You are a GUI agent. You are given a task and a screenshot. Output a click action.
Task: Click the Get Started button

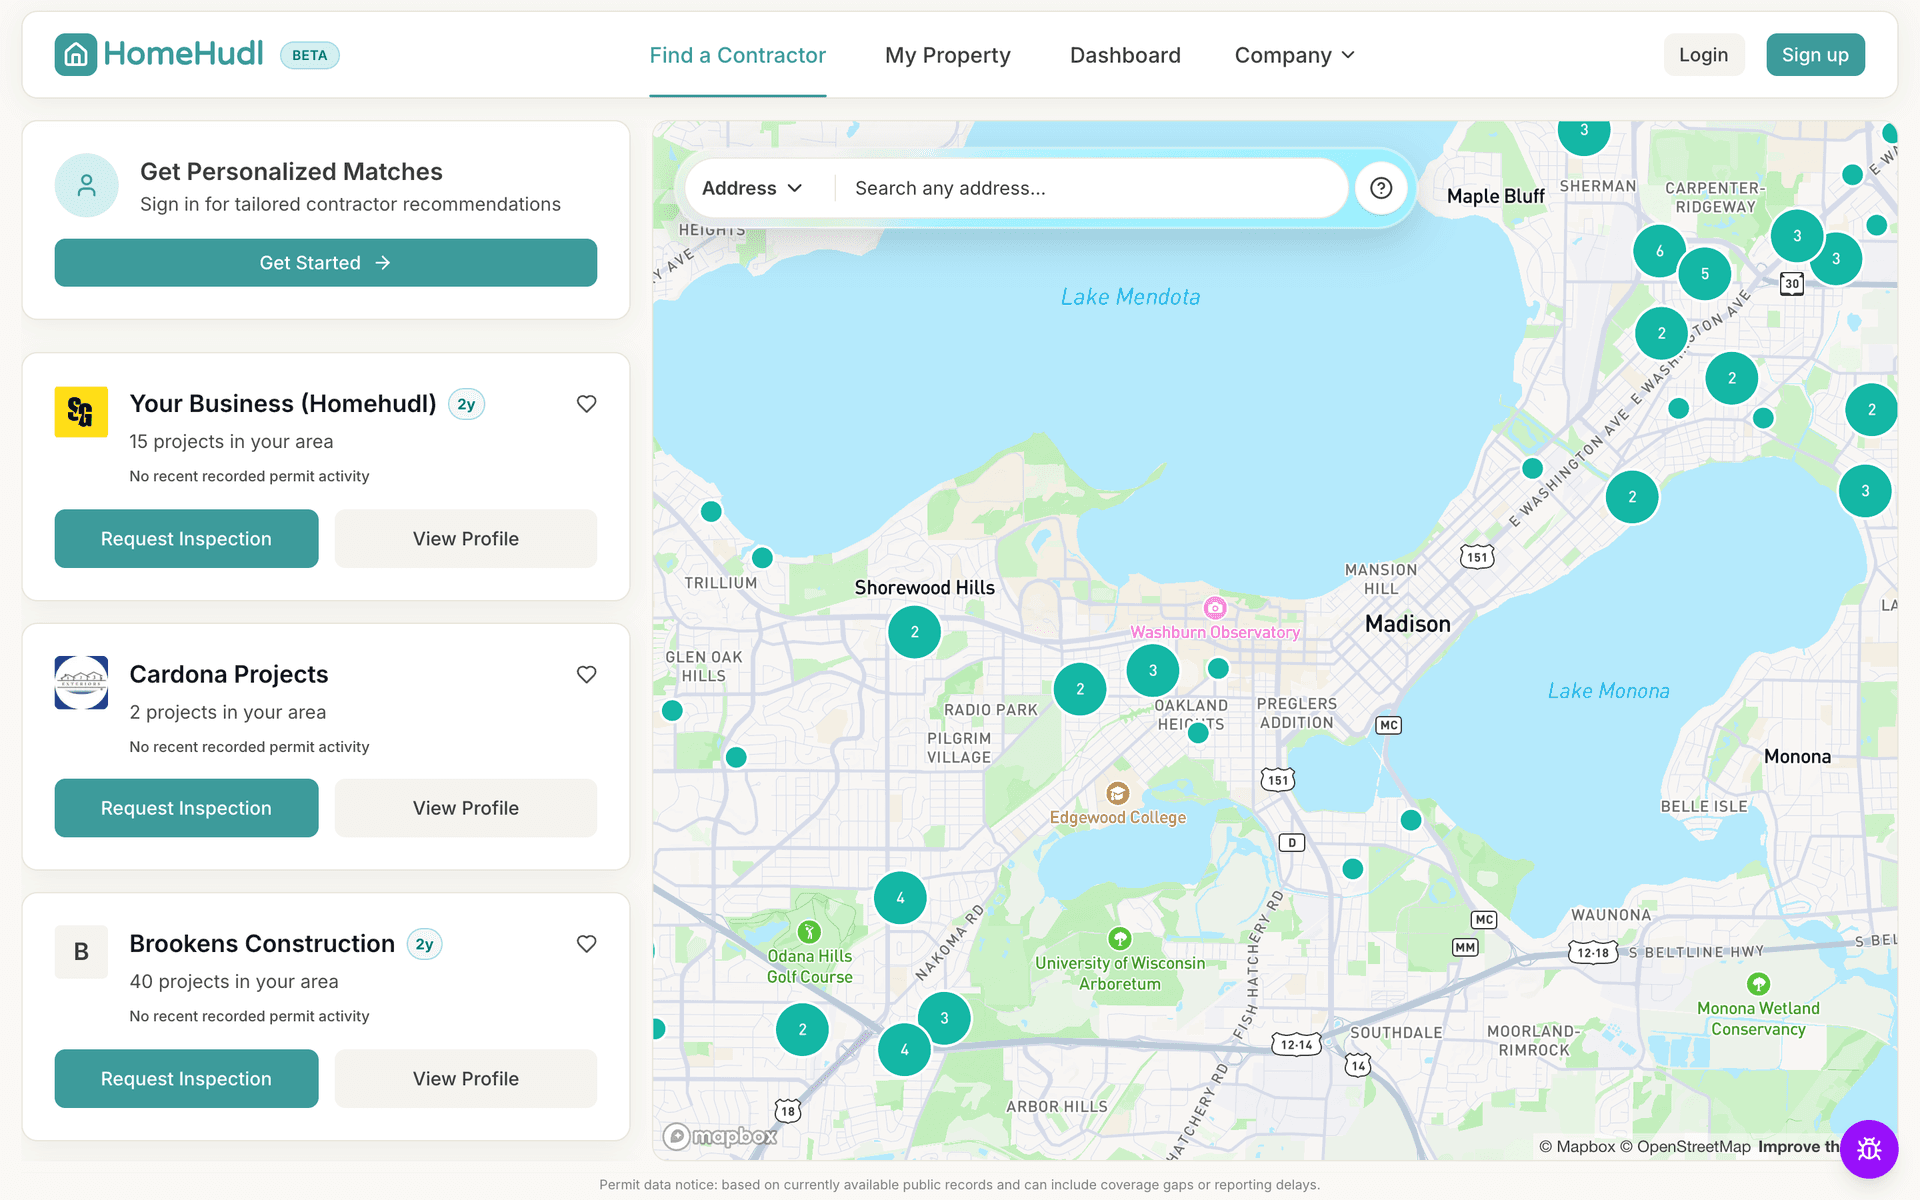326,263
